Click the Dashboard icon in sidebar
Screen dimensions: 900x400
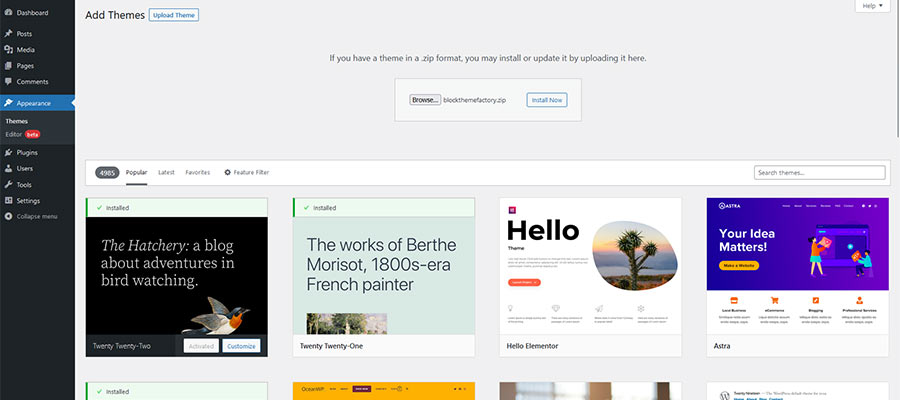(x=8, y=12)
